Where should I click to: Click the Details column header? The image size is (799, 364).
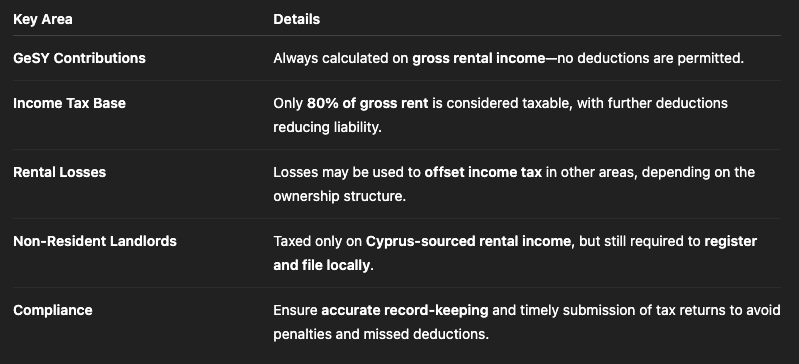click(297, 19)
